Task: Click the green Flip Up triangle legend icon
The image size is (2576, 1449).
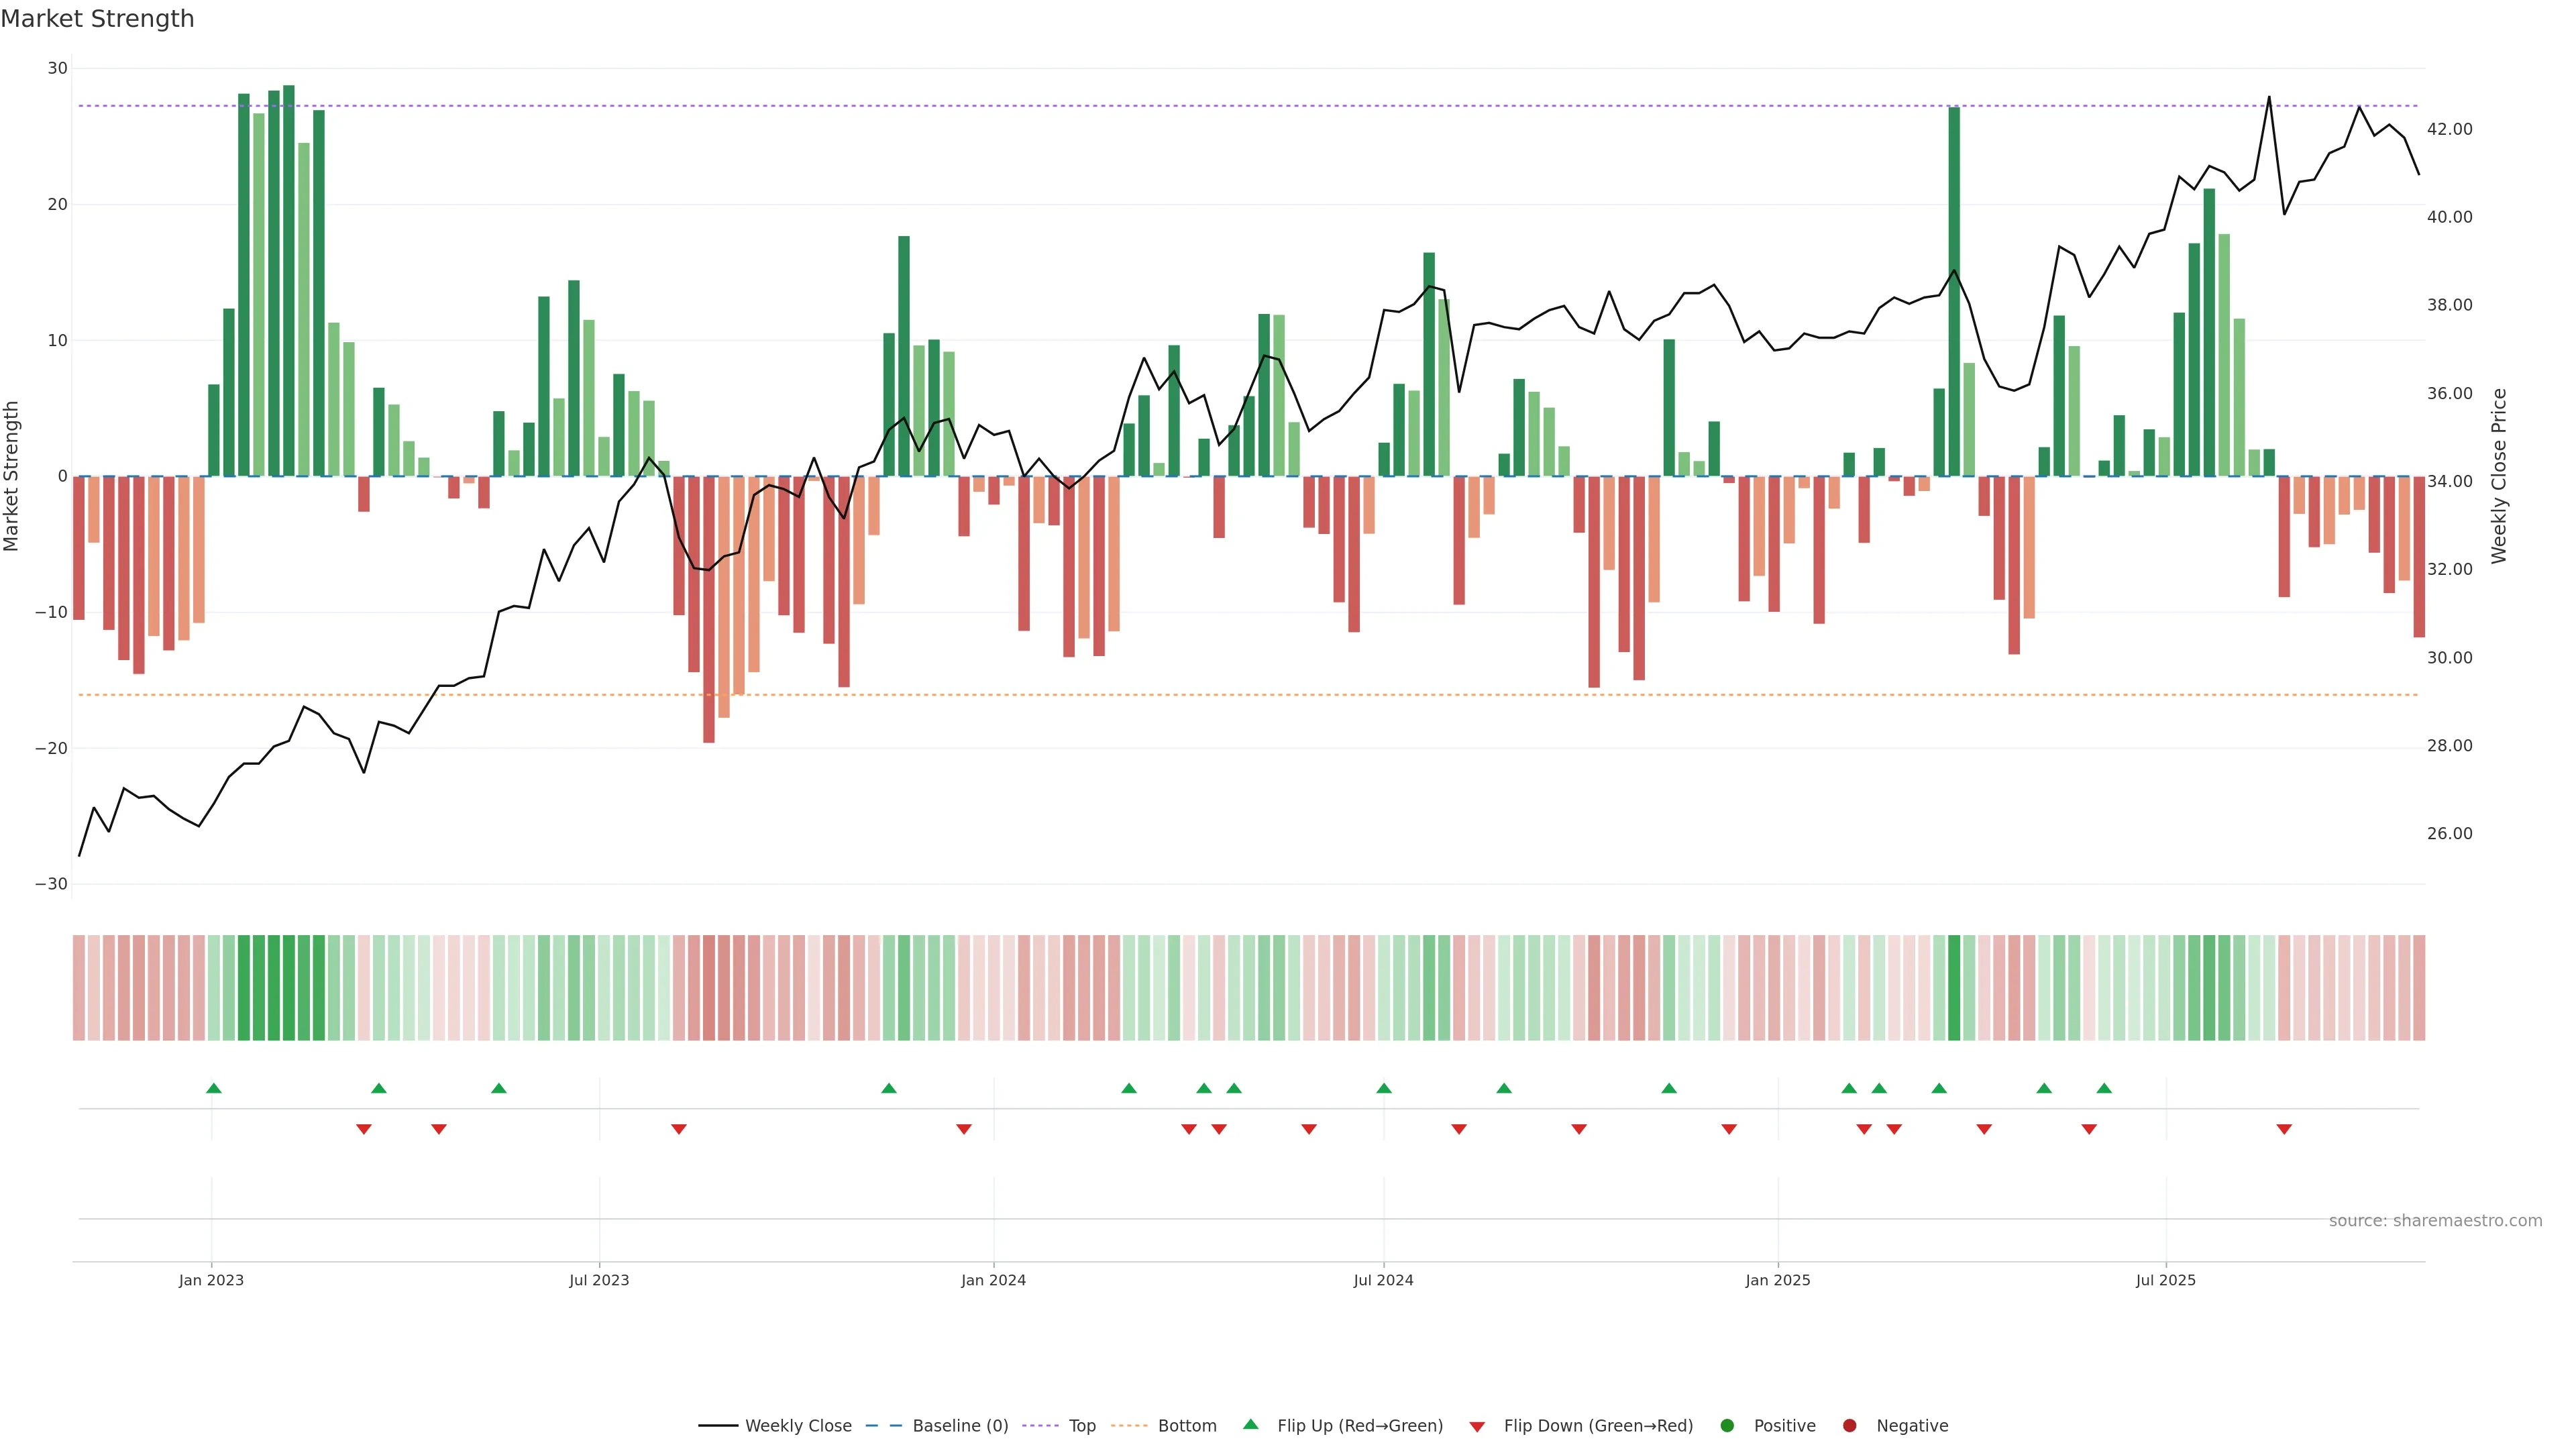Action: tap(1250, 1424)
